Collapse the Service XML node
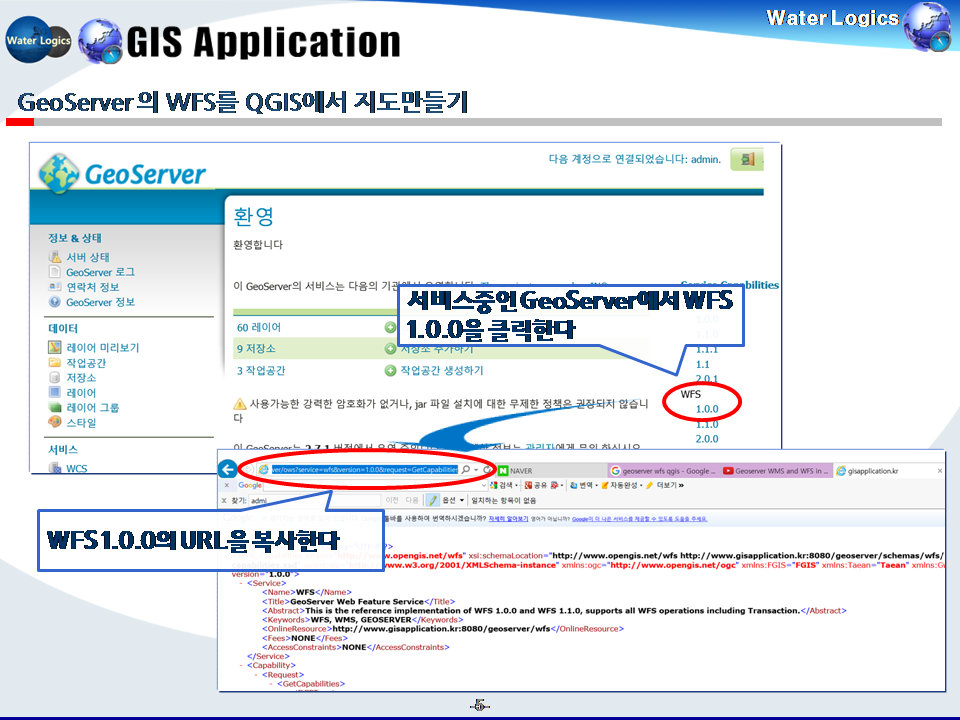The width and height of the screenshot is (960, 720). pos(241,583)
